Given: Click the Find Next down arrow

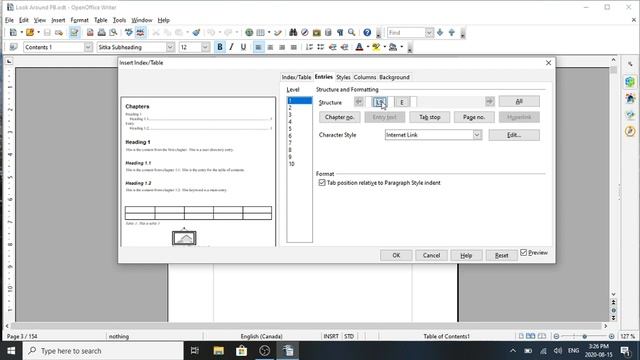Looking at the screenshot, I should [x=440, y=33].
